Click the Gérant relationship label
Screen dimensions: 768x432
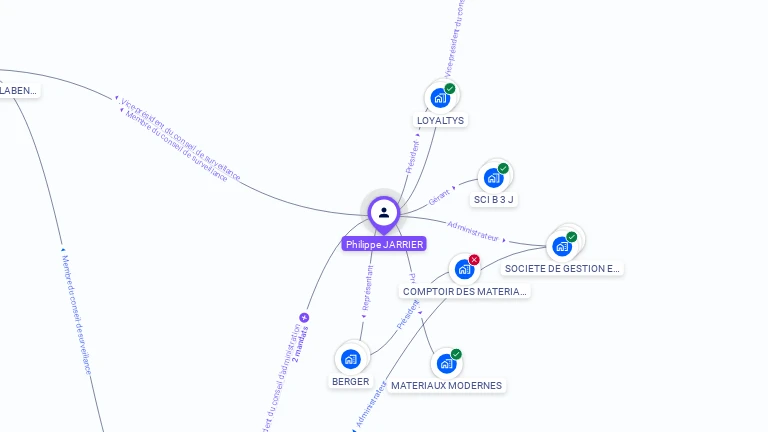pos(439,197)
